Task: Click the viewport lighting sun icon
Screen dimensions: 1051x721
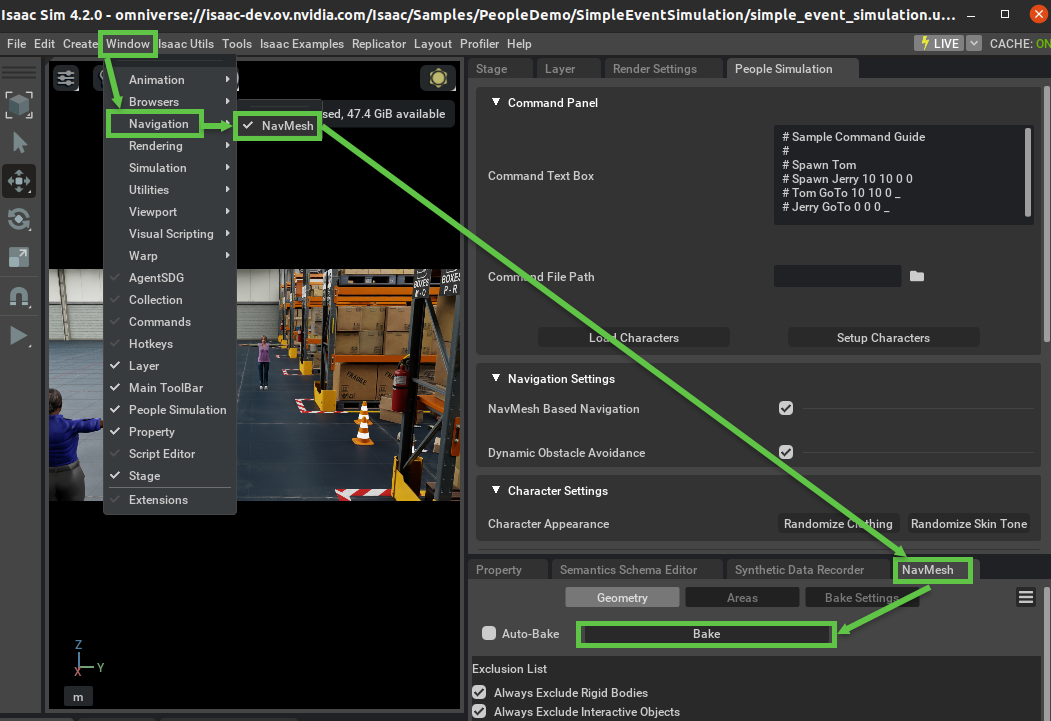Action: (438, 78)
